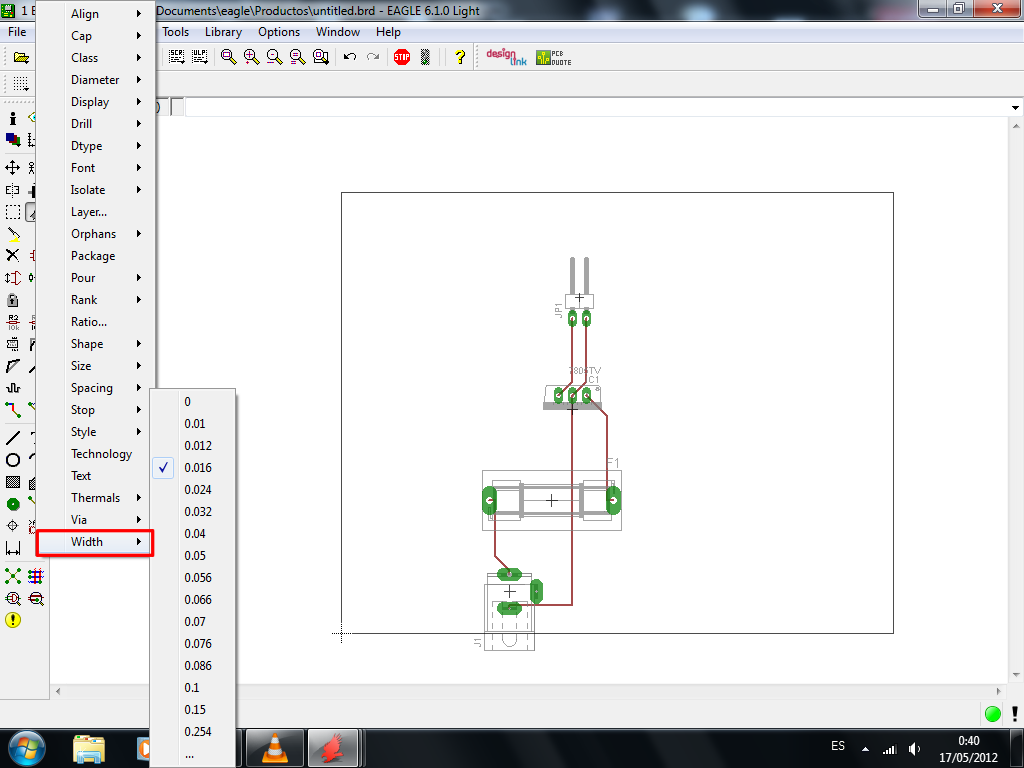1024x768 pixels.
Task: Choose Package from the Change menu
Action: point(96,255)
